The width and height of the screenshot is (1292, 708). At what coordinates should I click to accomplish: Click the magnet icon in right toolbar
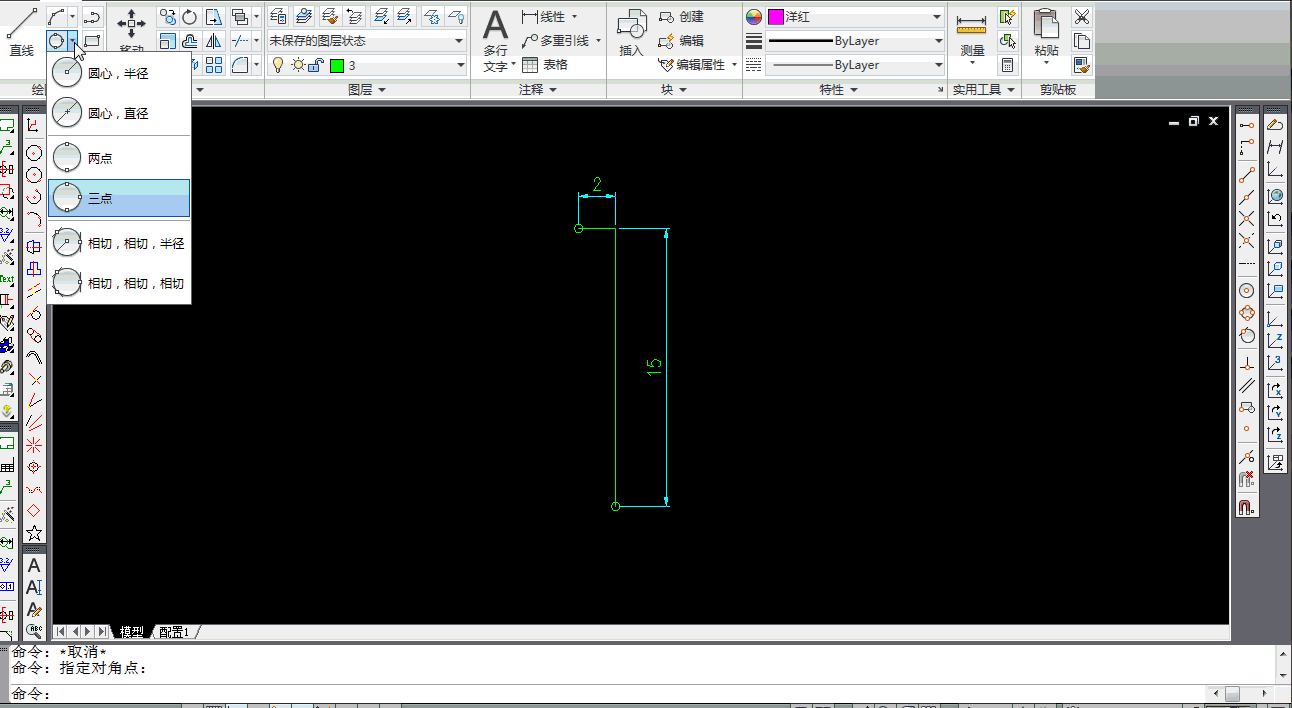pyautogui.click(x=1247, y=507)
